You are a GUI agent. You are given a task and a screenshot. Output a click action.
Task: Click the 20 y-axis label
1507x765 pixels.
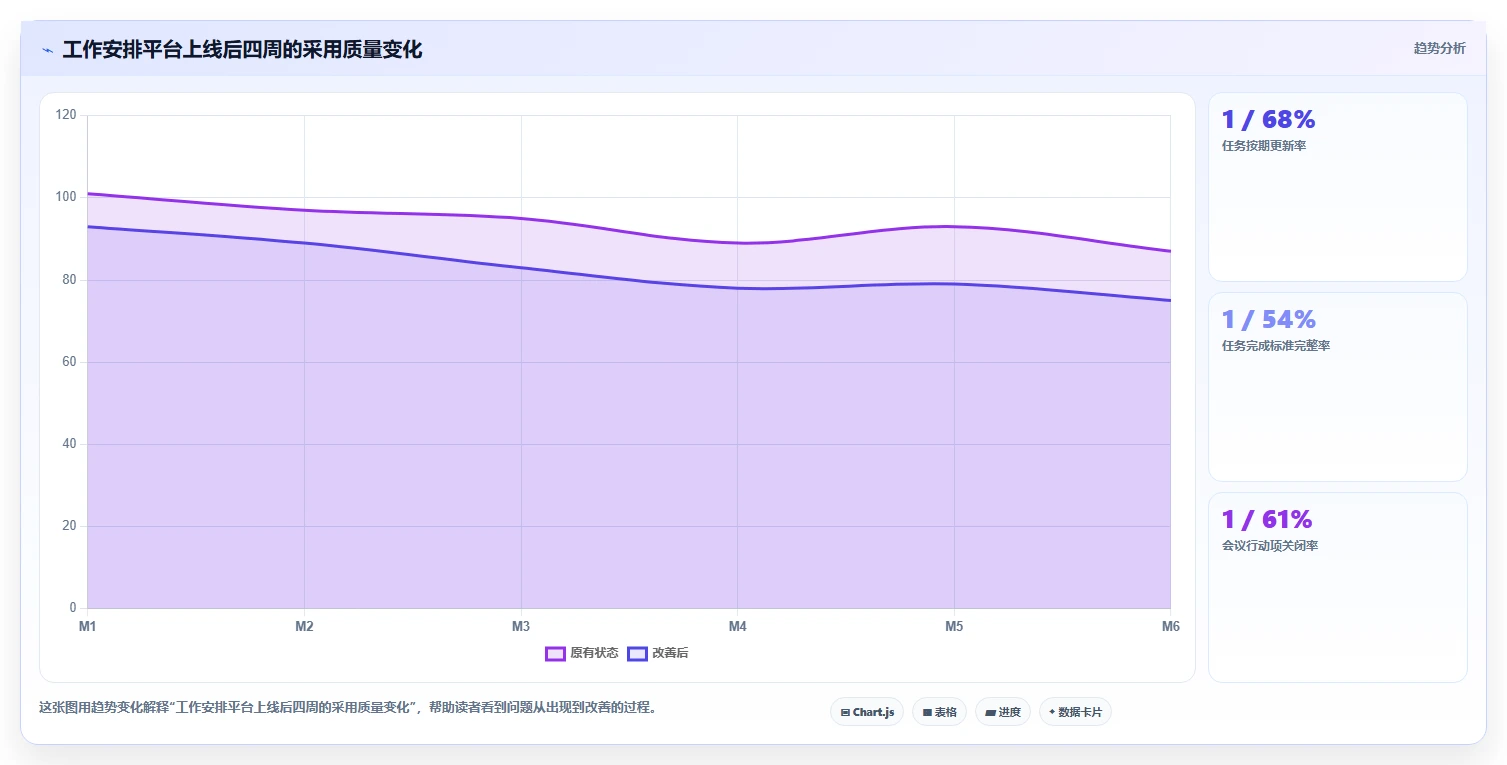click(x=69, y=526)
